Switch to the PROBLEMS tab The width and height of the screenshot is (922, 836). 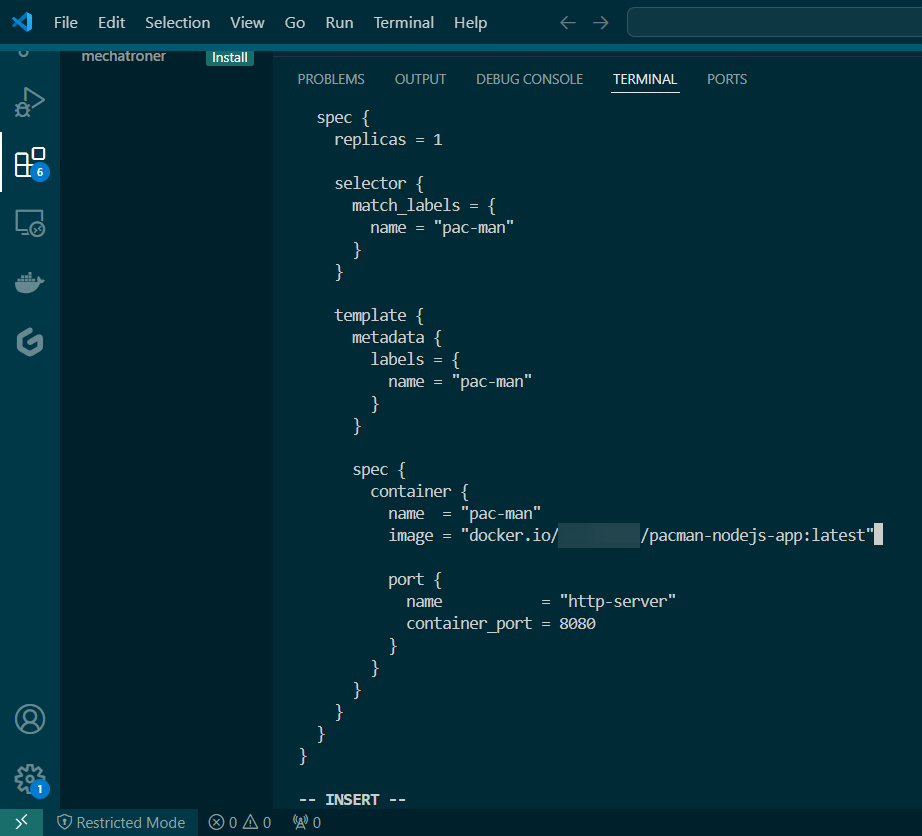click(x=331, y=79)
